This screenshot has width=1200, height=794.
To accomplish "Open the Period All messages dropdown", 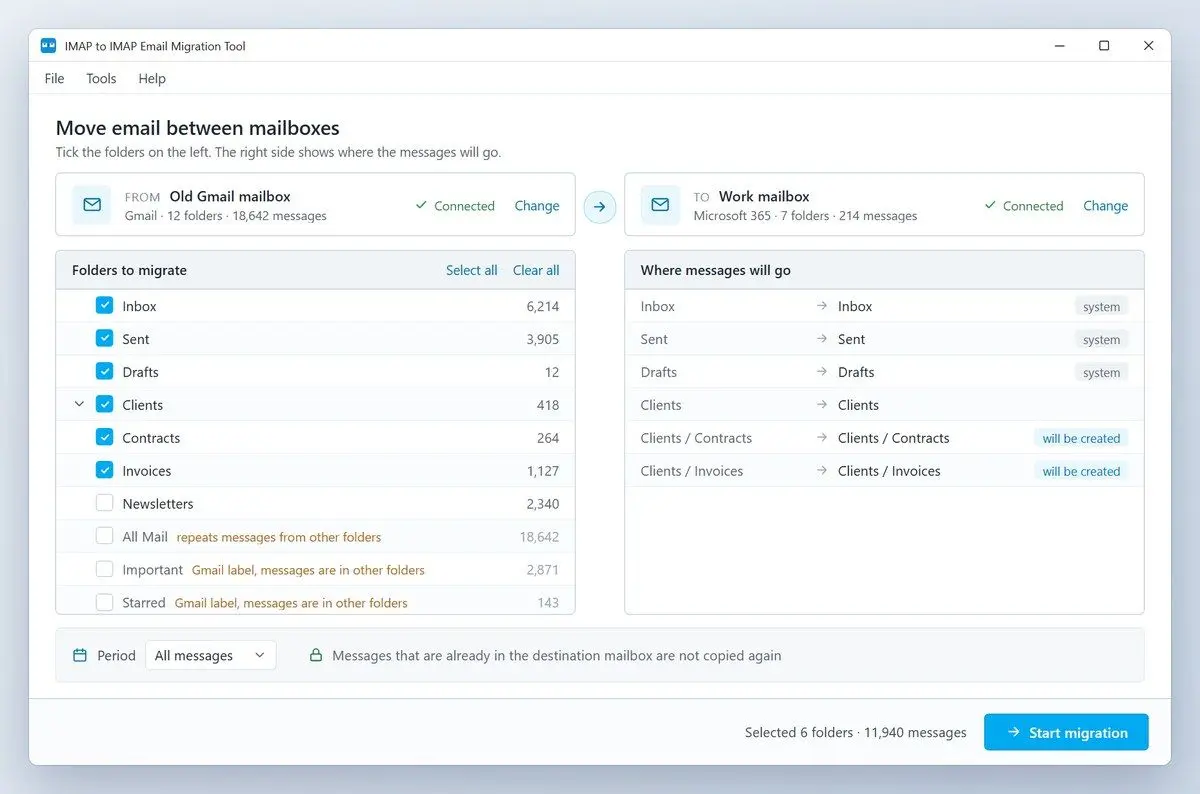I will (210, 656).
